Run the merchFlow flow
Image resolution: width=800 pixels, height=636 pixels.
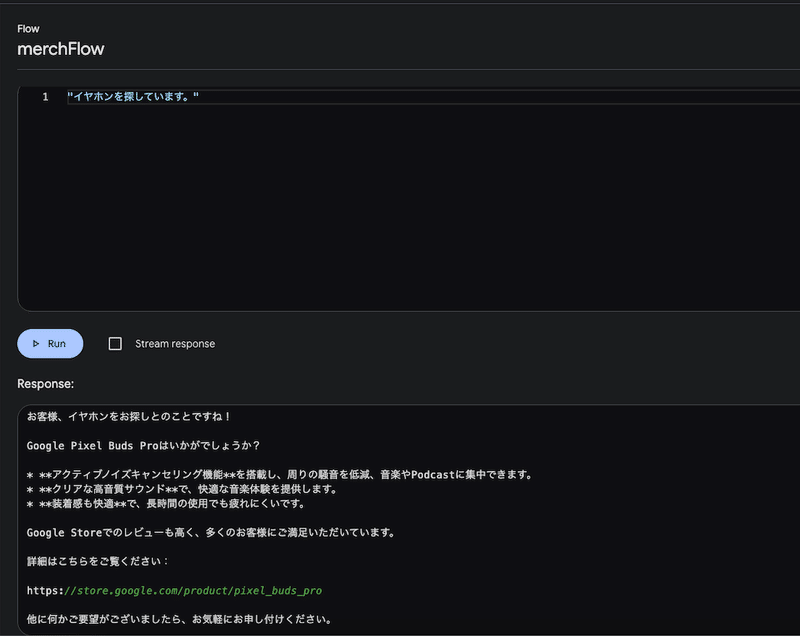coord(50,343)
